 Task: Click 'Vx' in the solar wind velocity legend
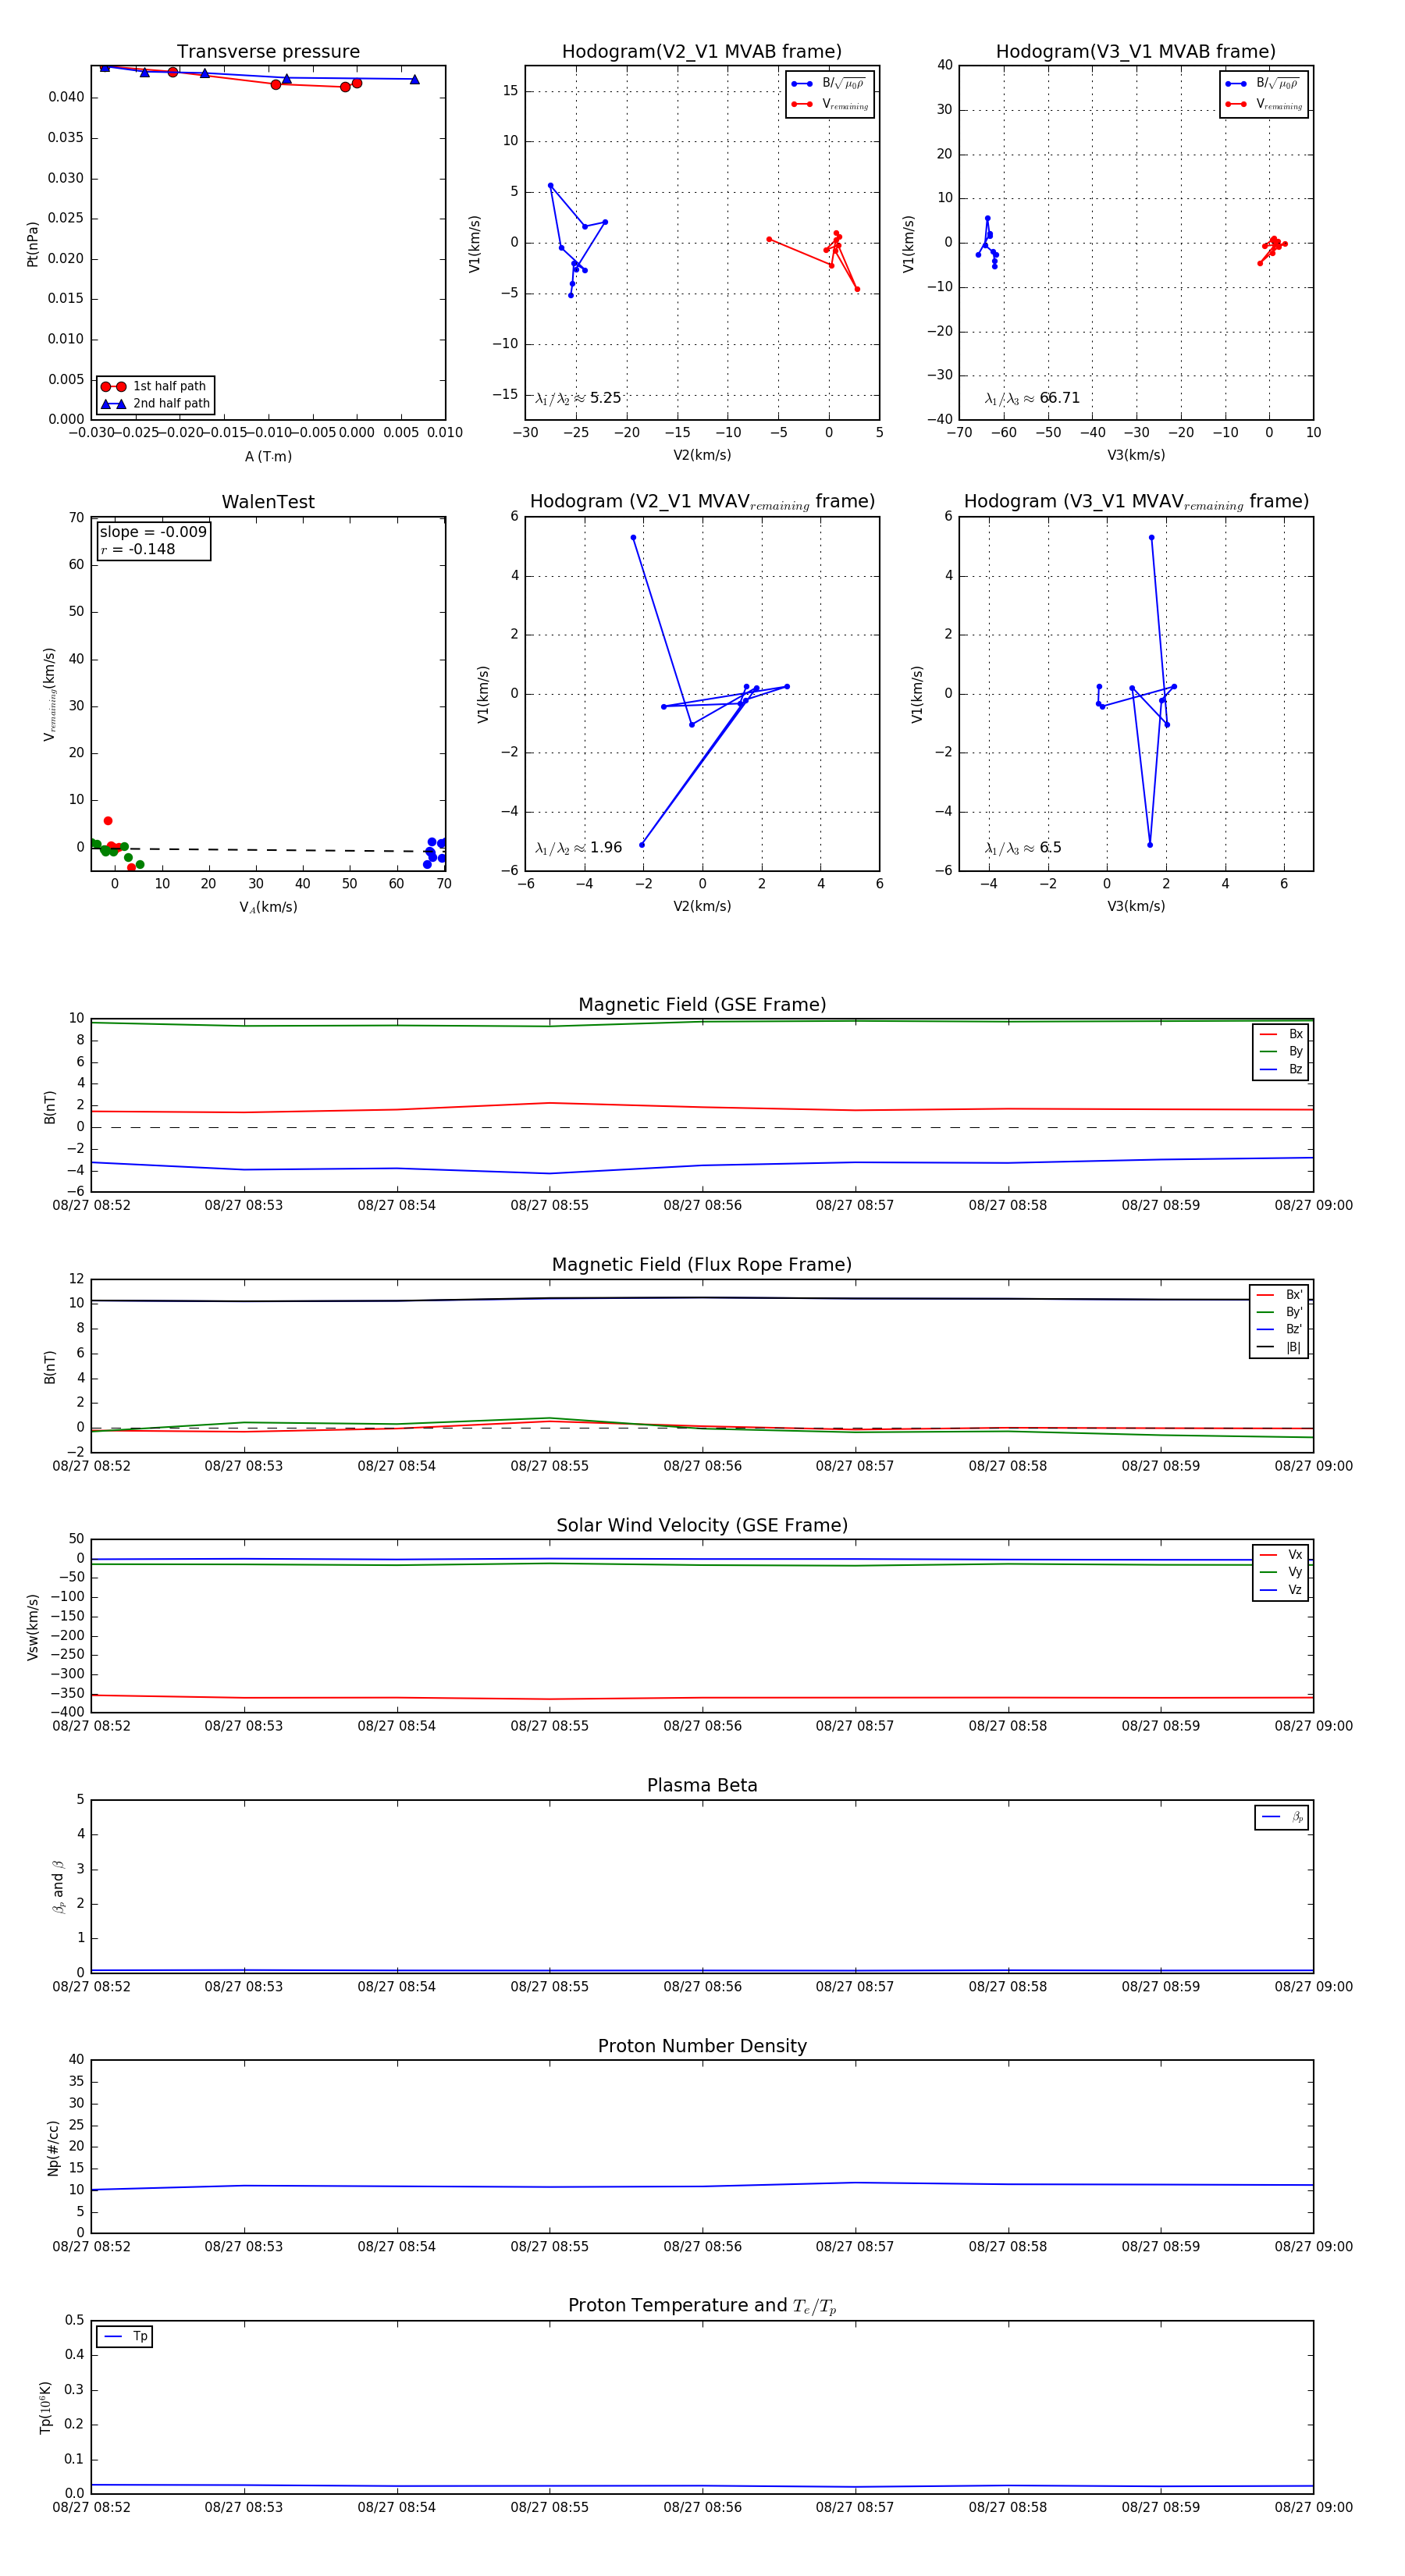[x=1295, y=1555]
